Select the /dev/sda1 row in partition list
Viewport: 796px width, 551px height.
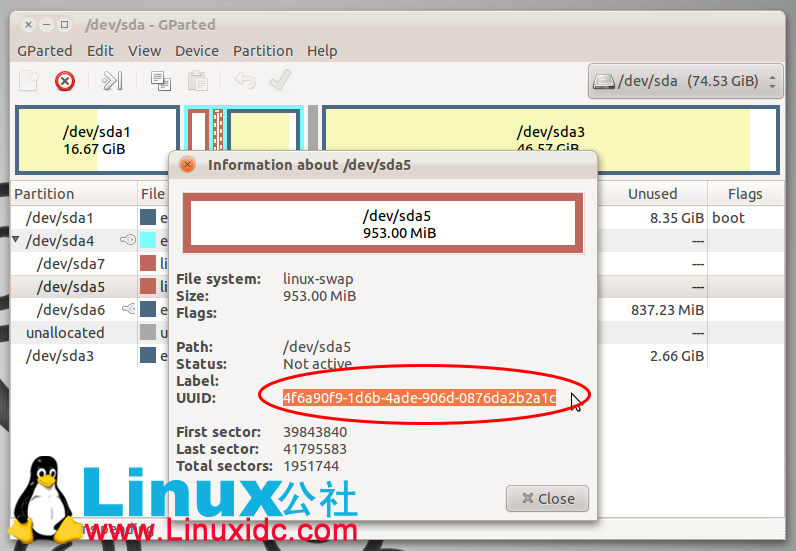click(59, 217)
